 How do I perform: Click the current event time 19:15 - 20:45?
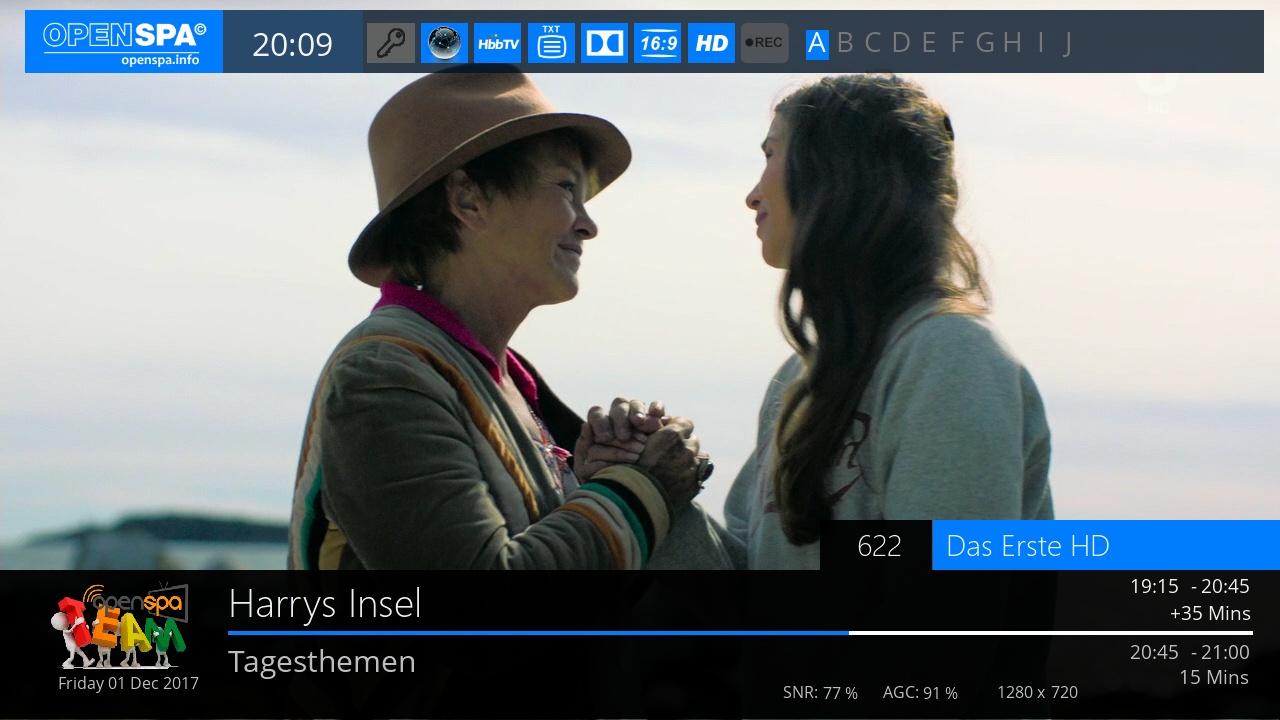tap(1190, 587)
